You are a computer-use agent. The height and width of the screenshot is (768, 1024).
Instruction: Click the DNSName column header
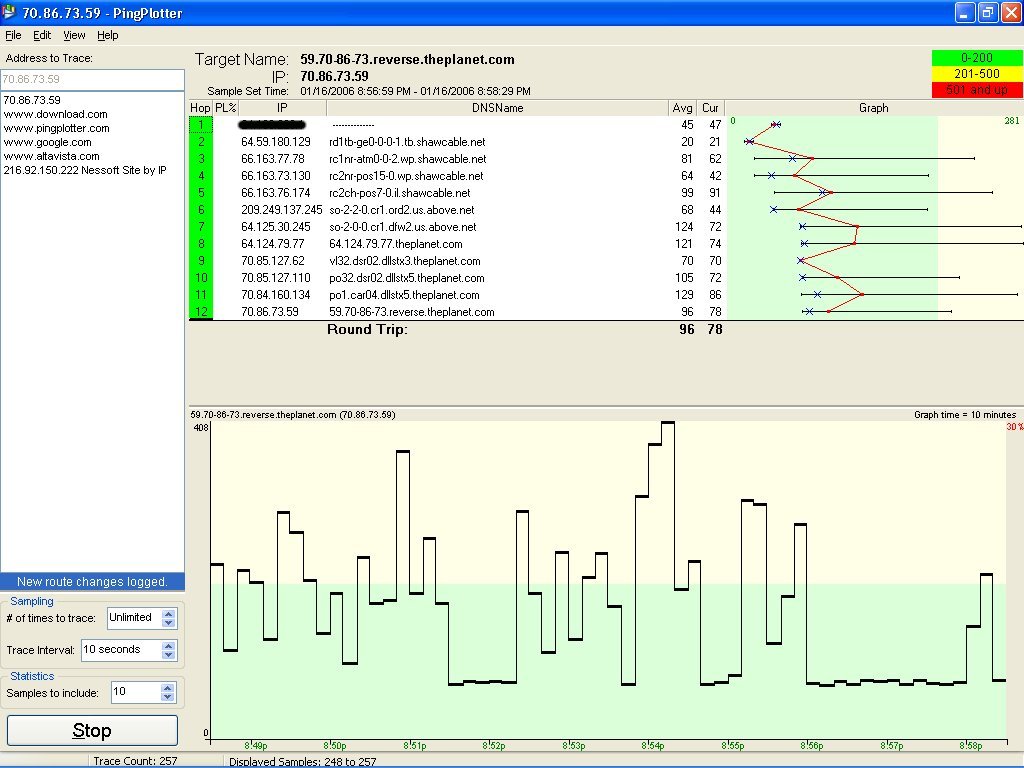pyautogui.click(x=497, y=108)
